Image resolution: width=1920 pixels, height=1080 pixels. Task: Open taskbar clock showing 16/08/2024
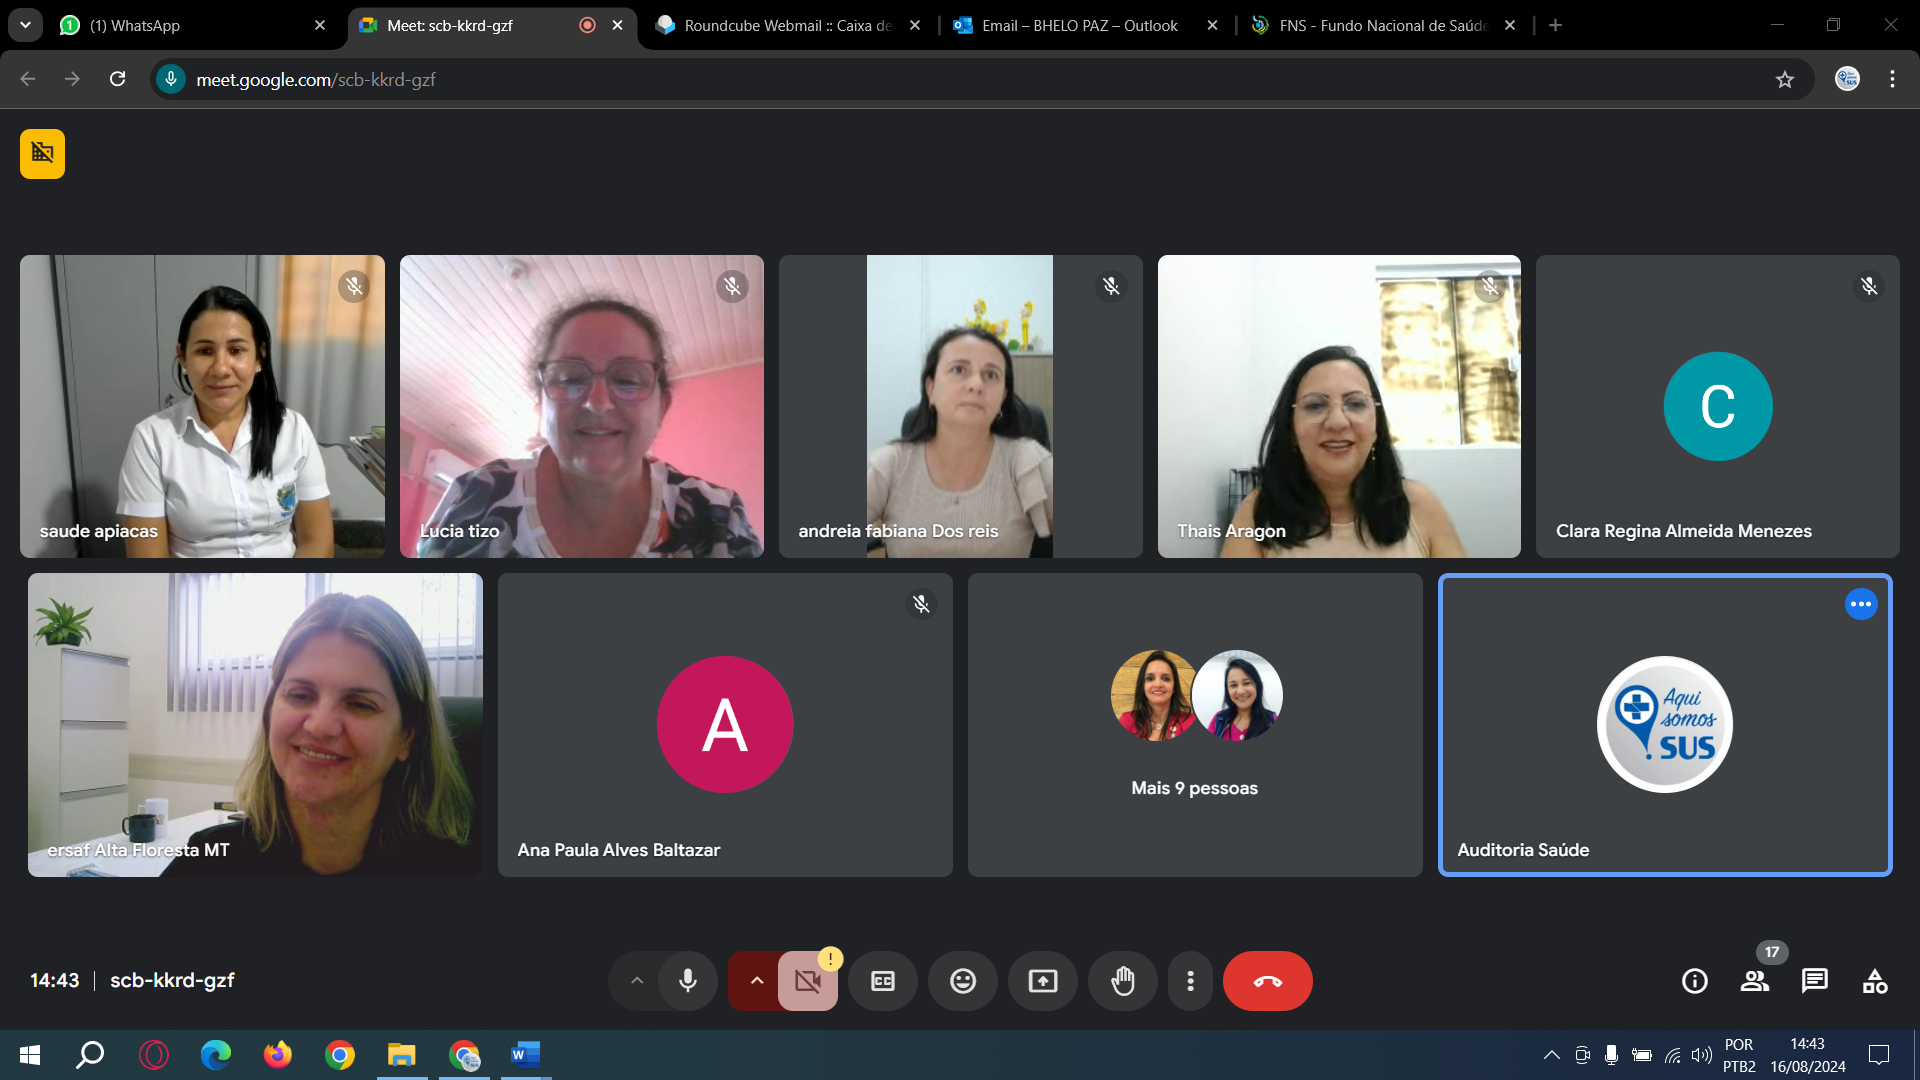1808,1055
